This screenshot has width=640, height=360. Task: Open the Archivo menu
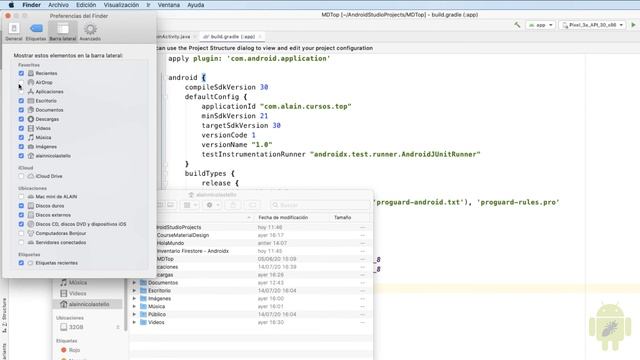pos(58,5)
